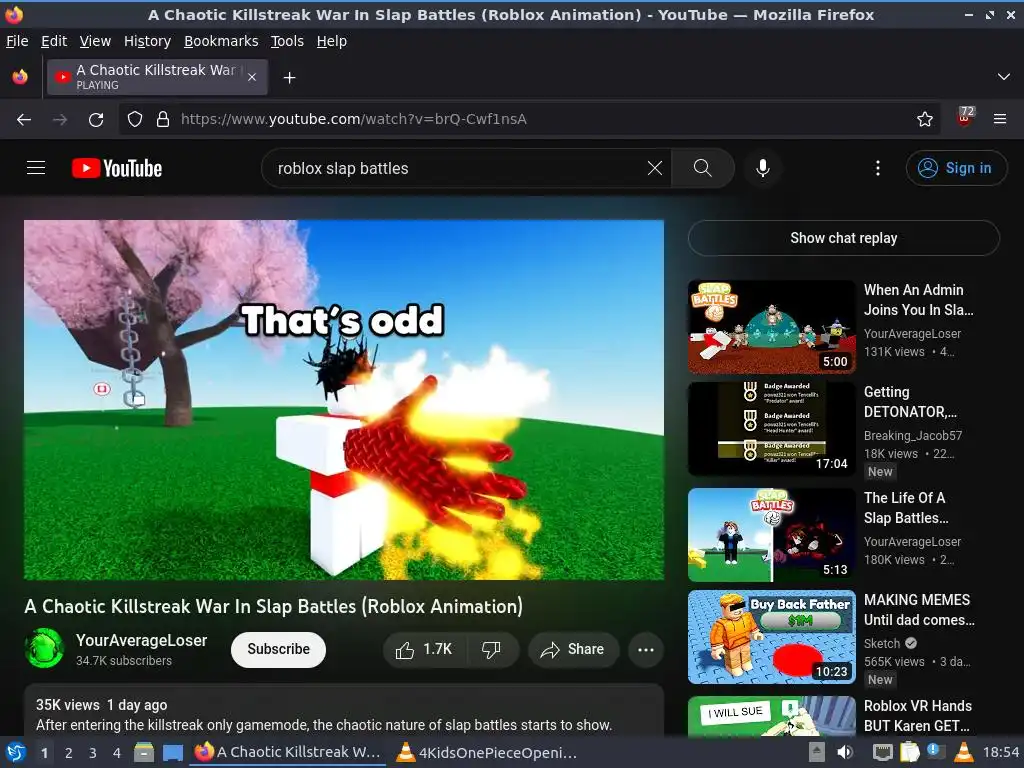1024x768 pixels.
Task: Show desktop taskbar icon
Action: 172,752
